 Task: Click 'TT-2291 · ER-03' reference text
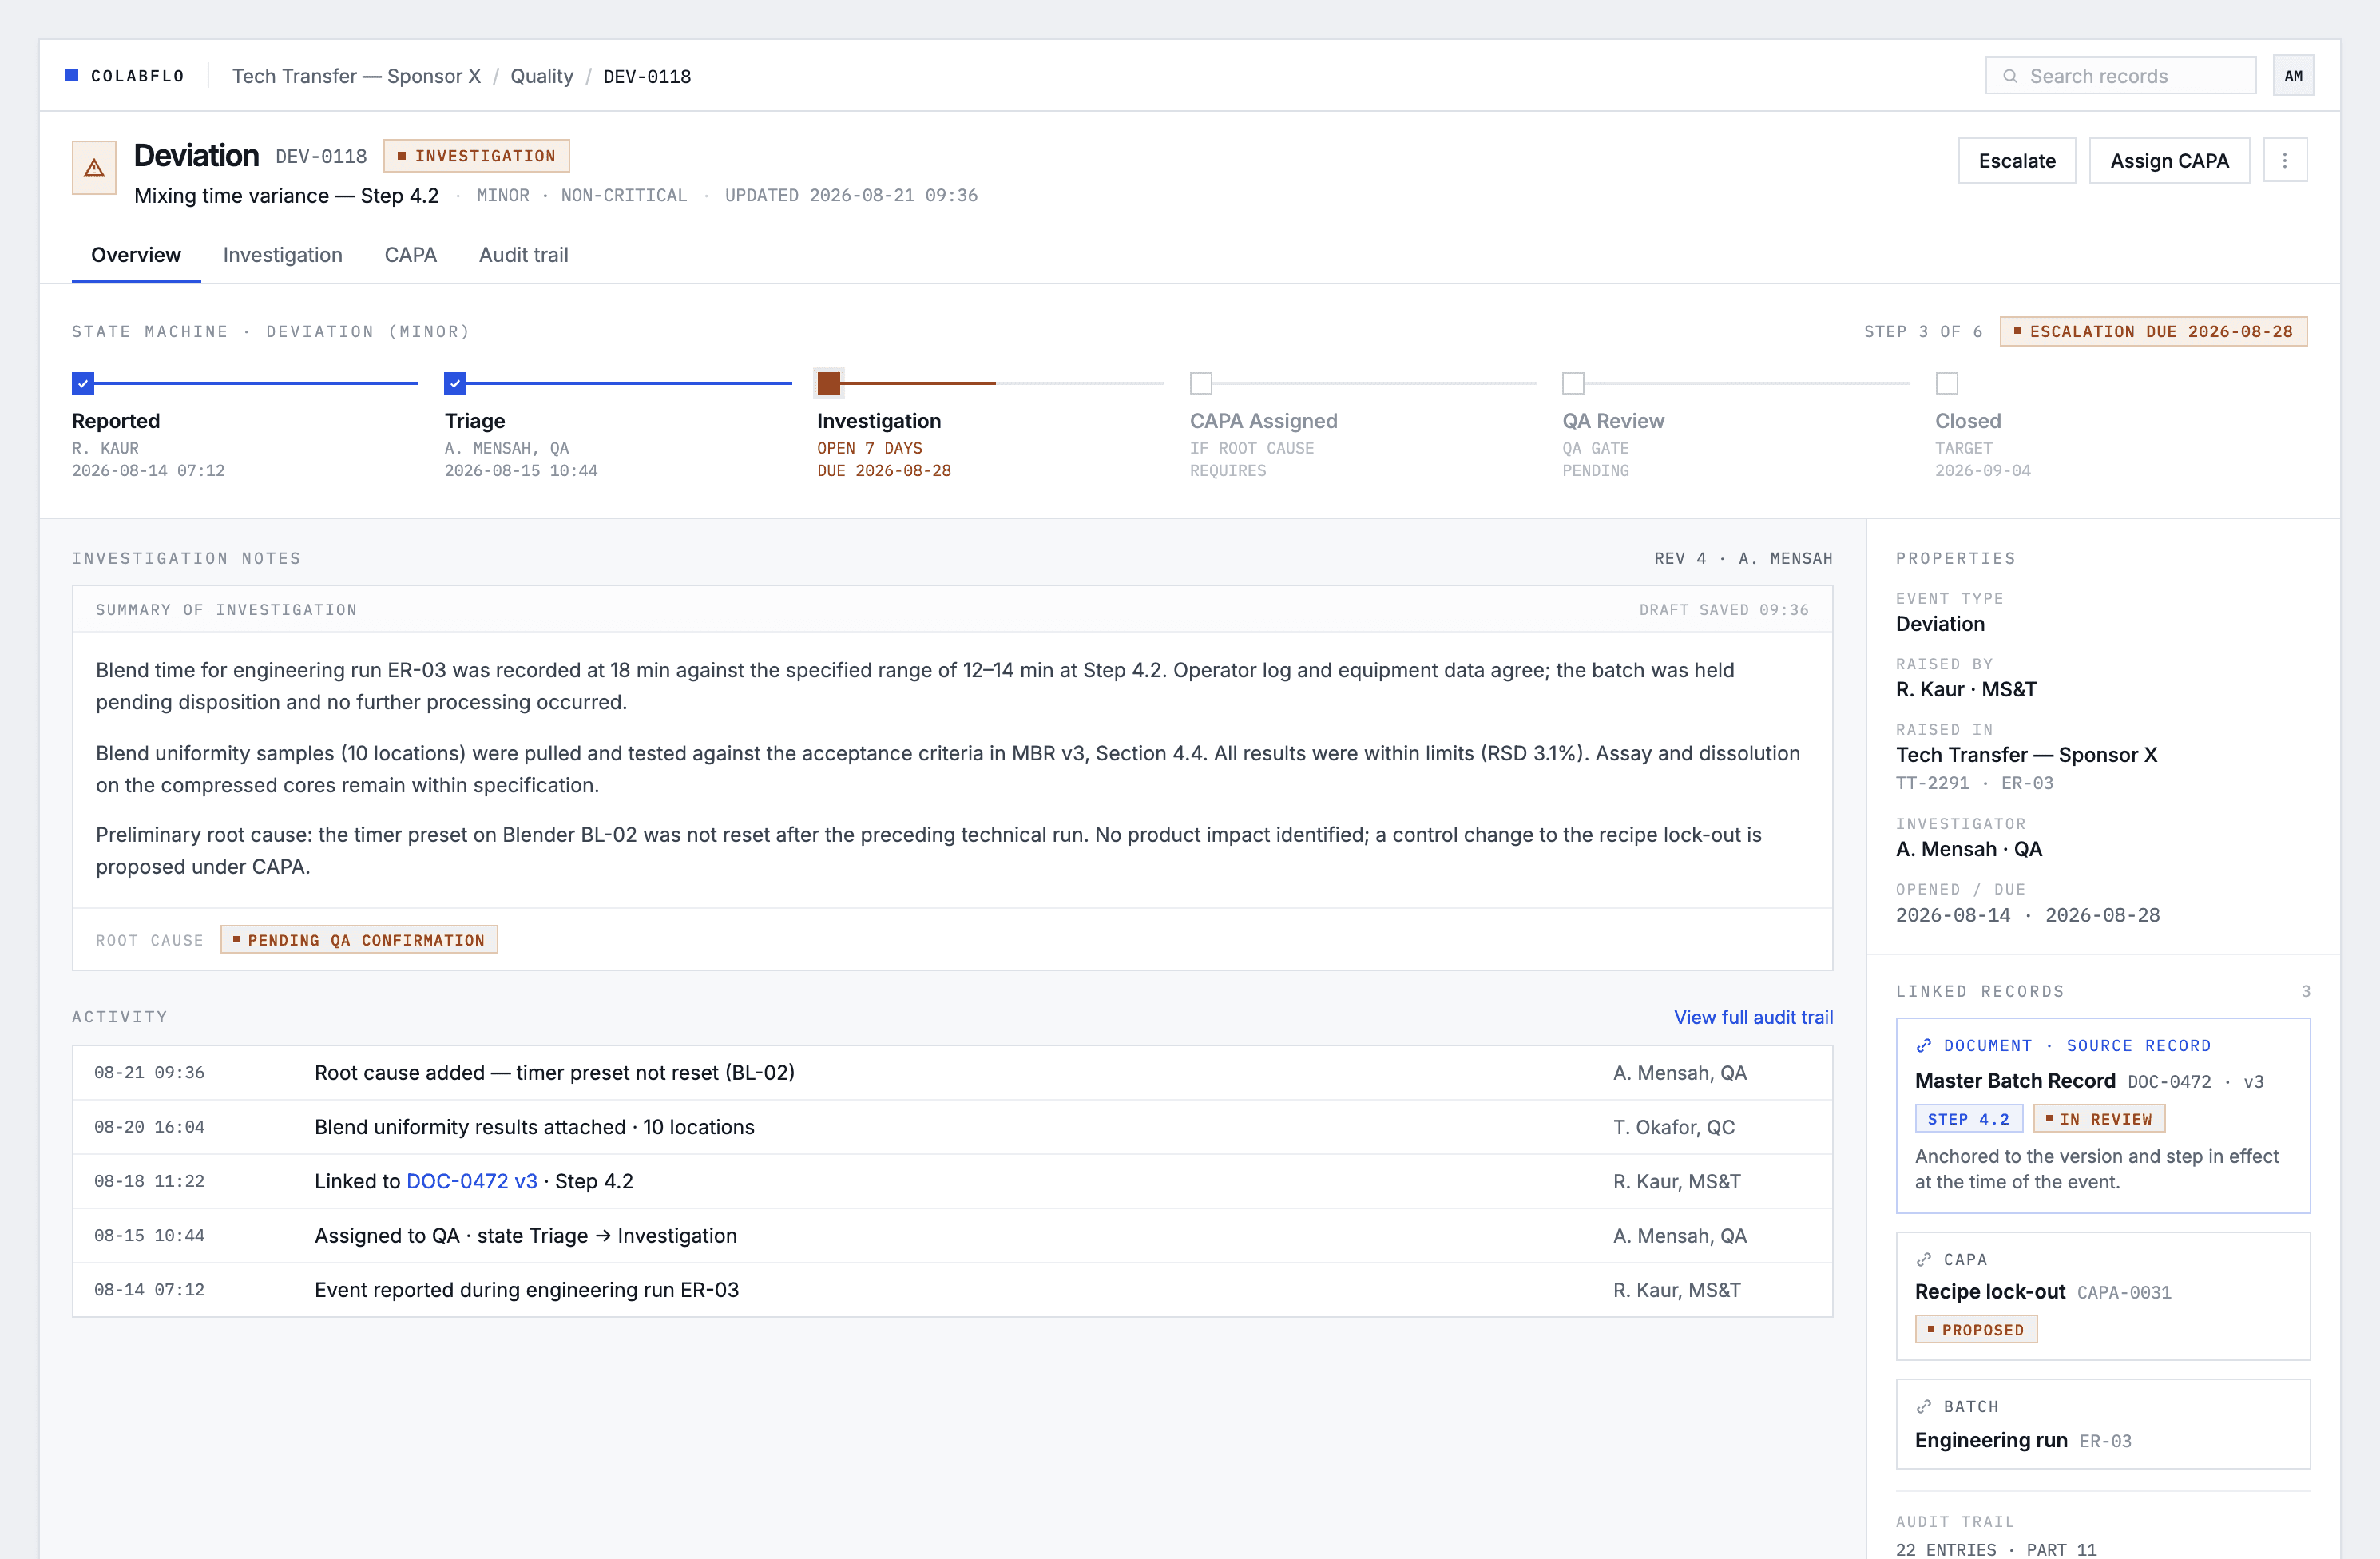pos(1974,783)
